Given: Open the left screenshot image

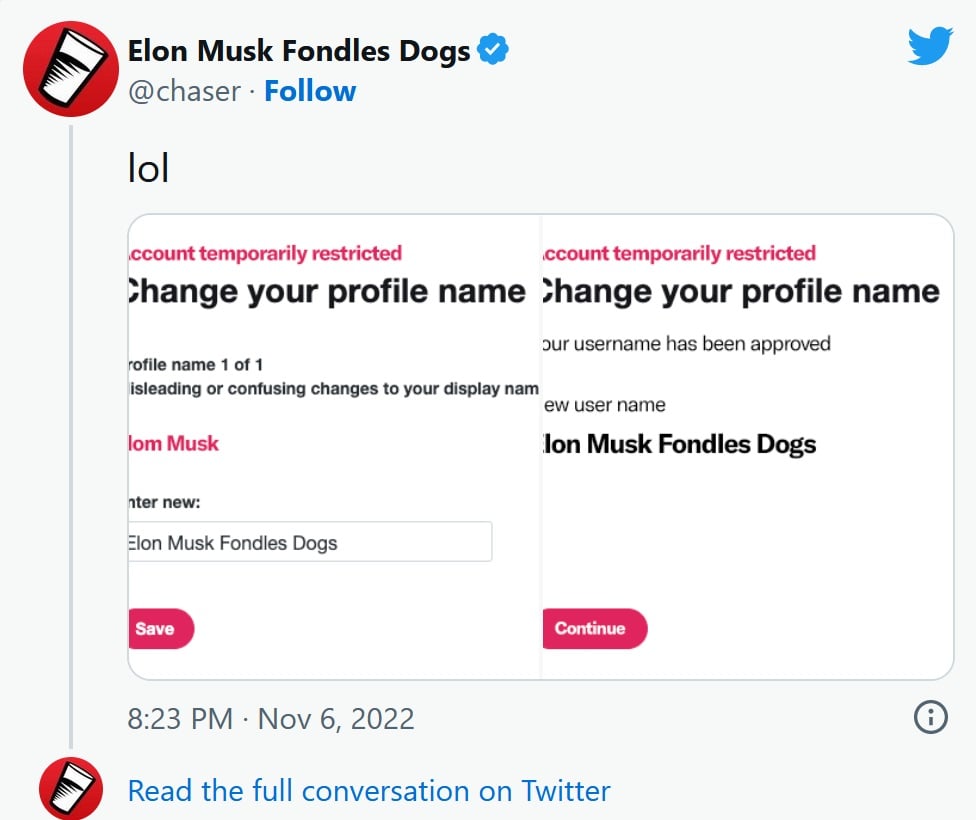Looking at the screenshot, I should click(334, 446).
